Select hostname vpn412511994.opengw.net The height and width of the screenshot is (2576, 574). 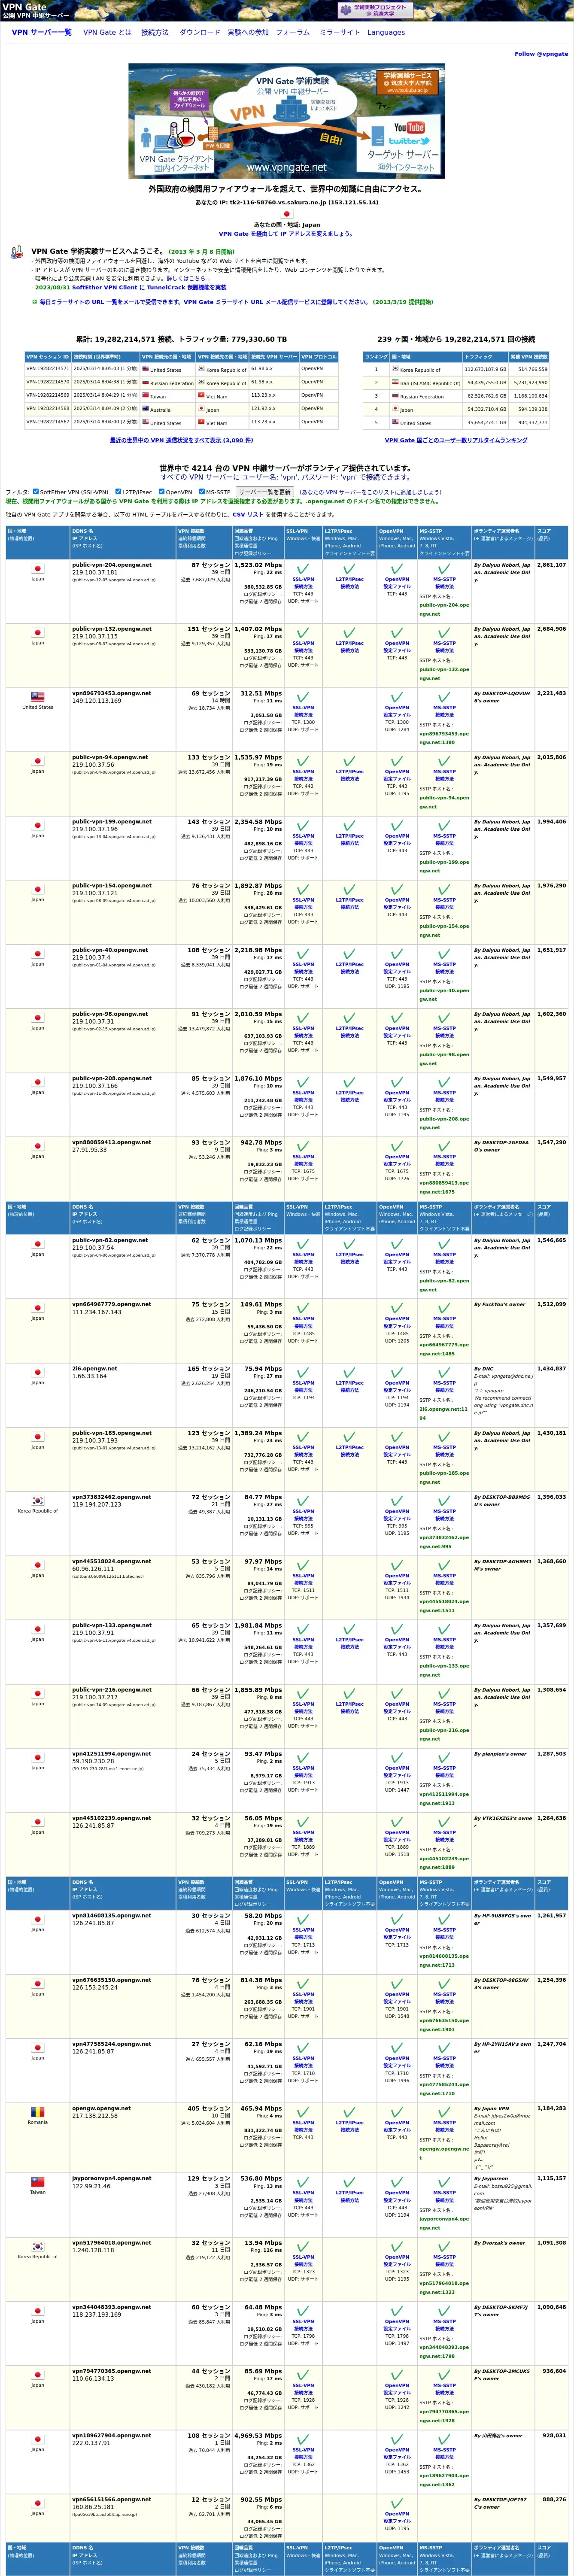[112, 1754]
